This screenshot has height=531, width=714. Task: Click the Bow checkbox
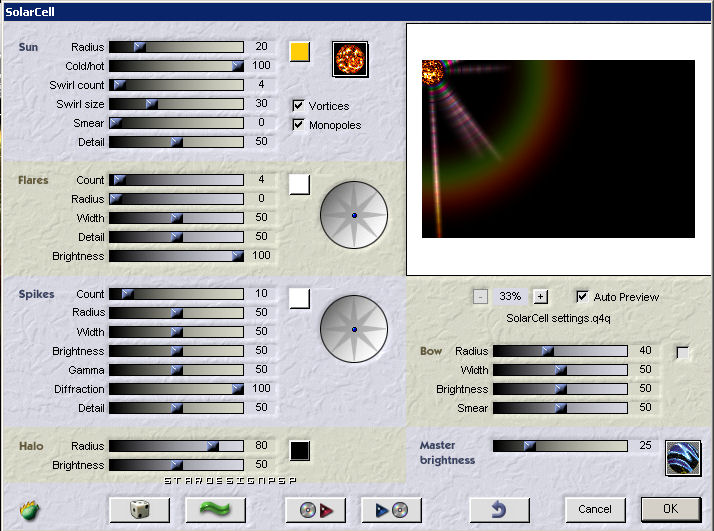683,352
